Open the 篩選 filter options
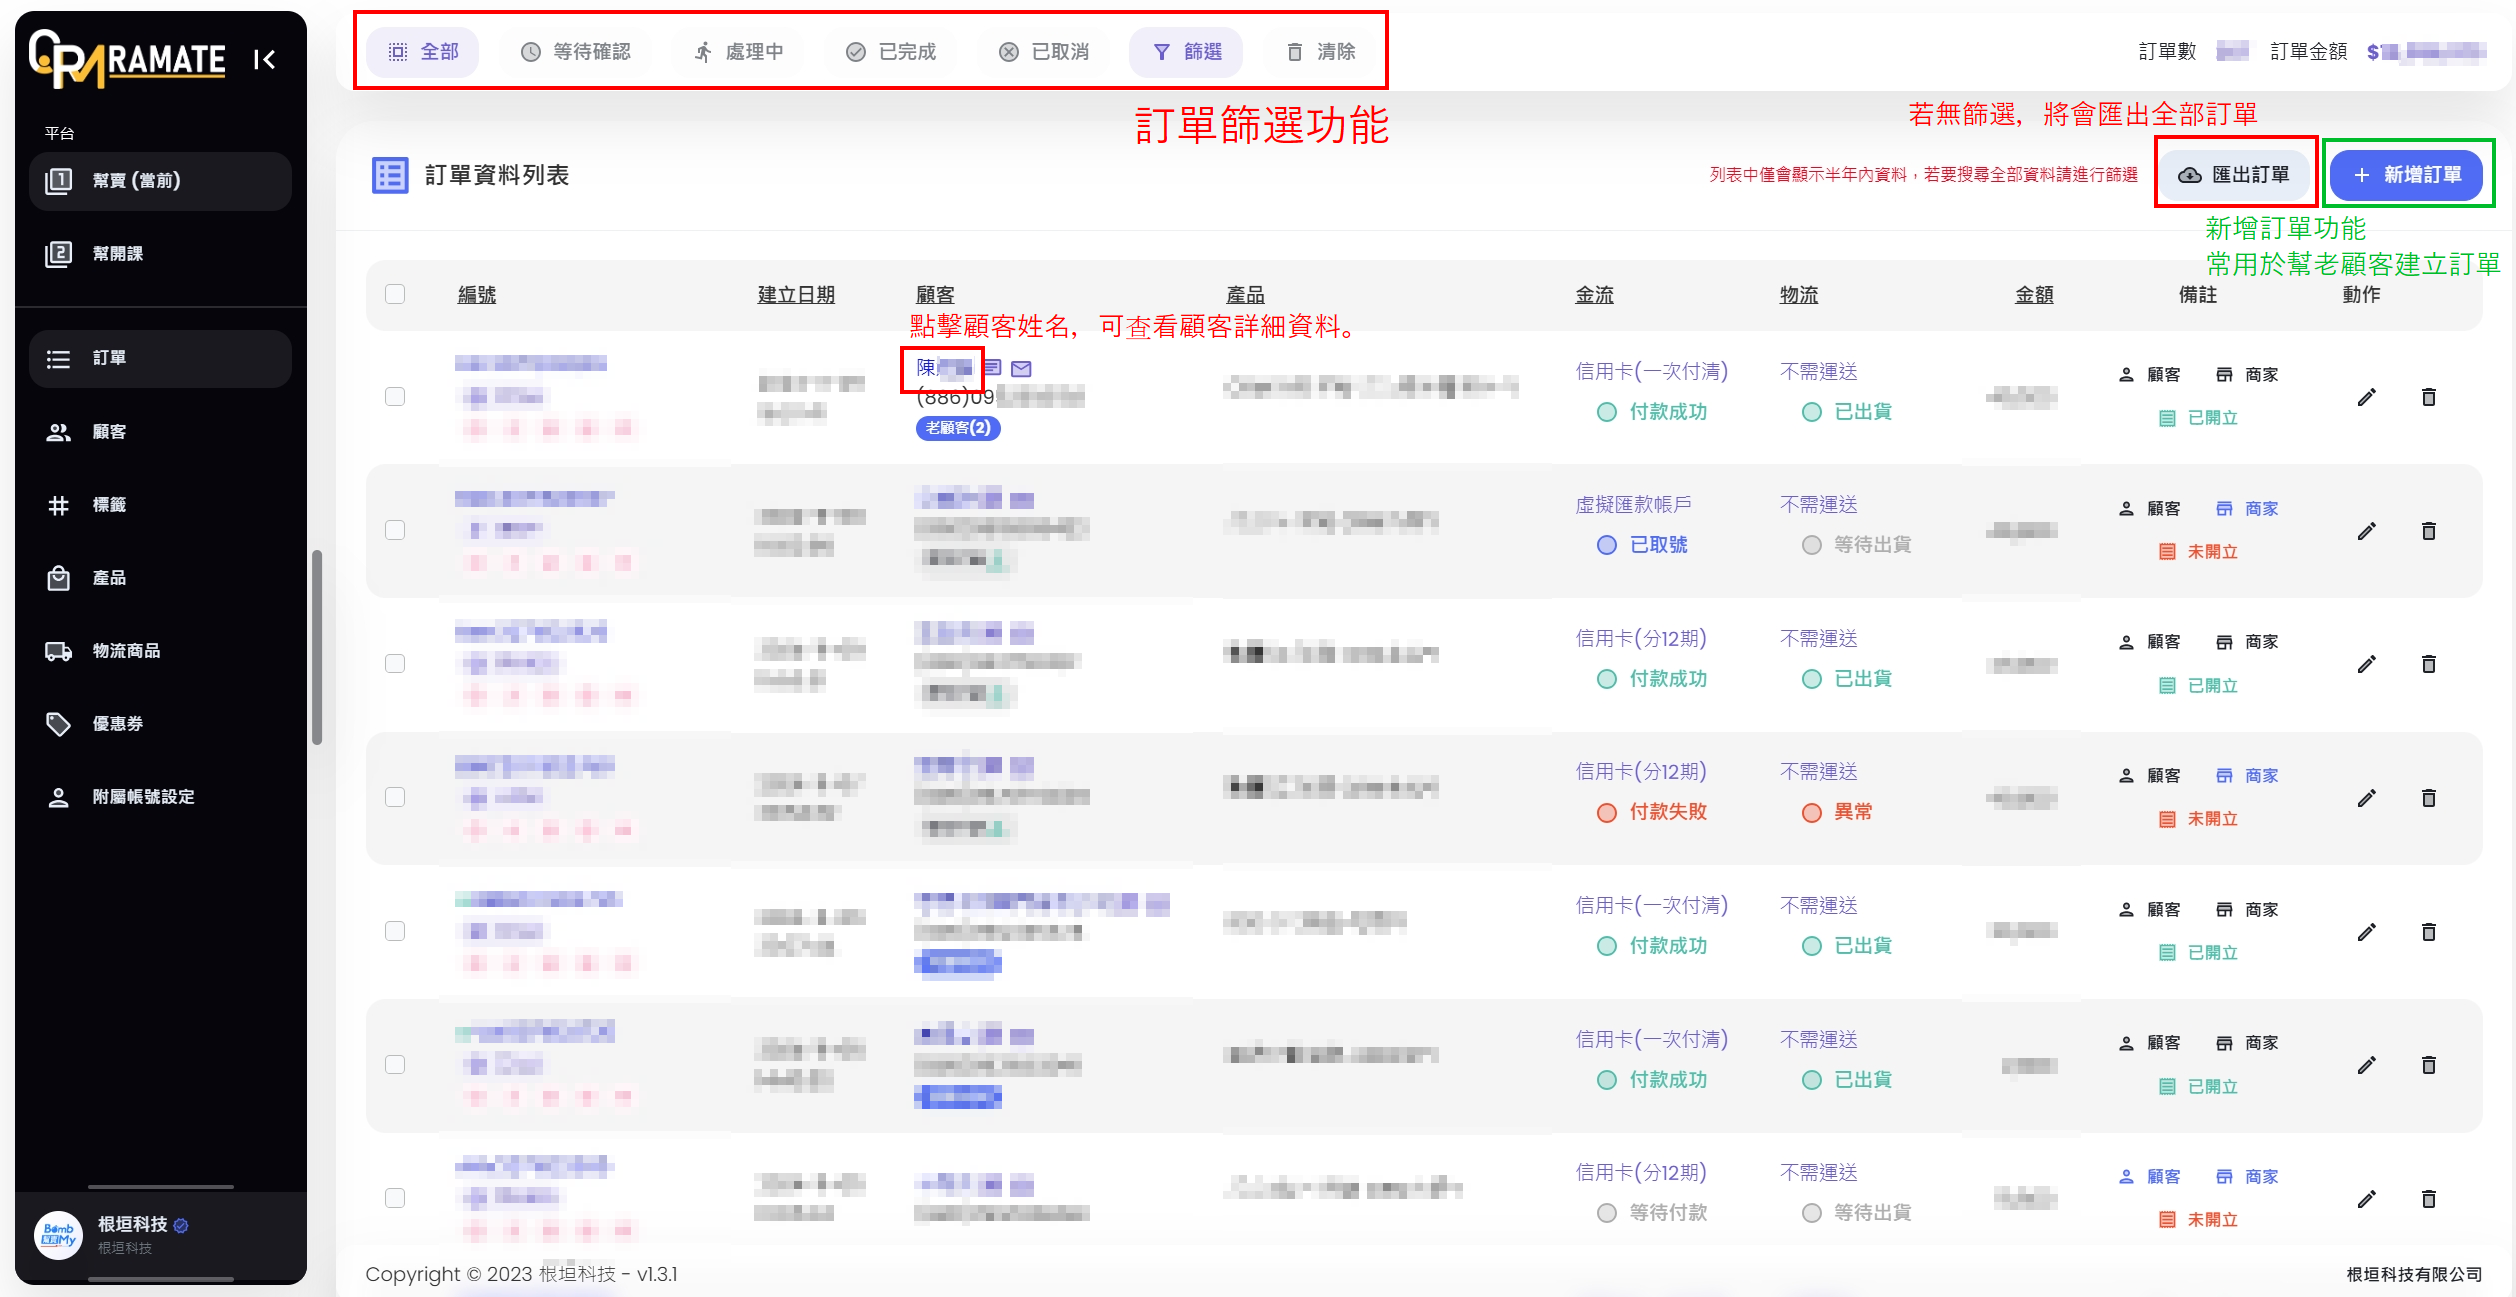 coord(1186,52)
